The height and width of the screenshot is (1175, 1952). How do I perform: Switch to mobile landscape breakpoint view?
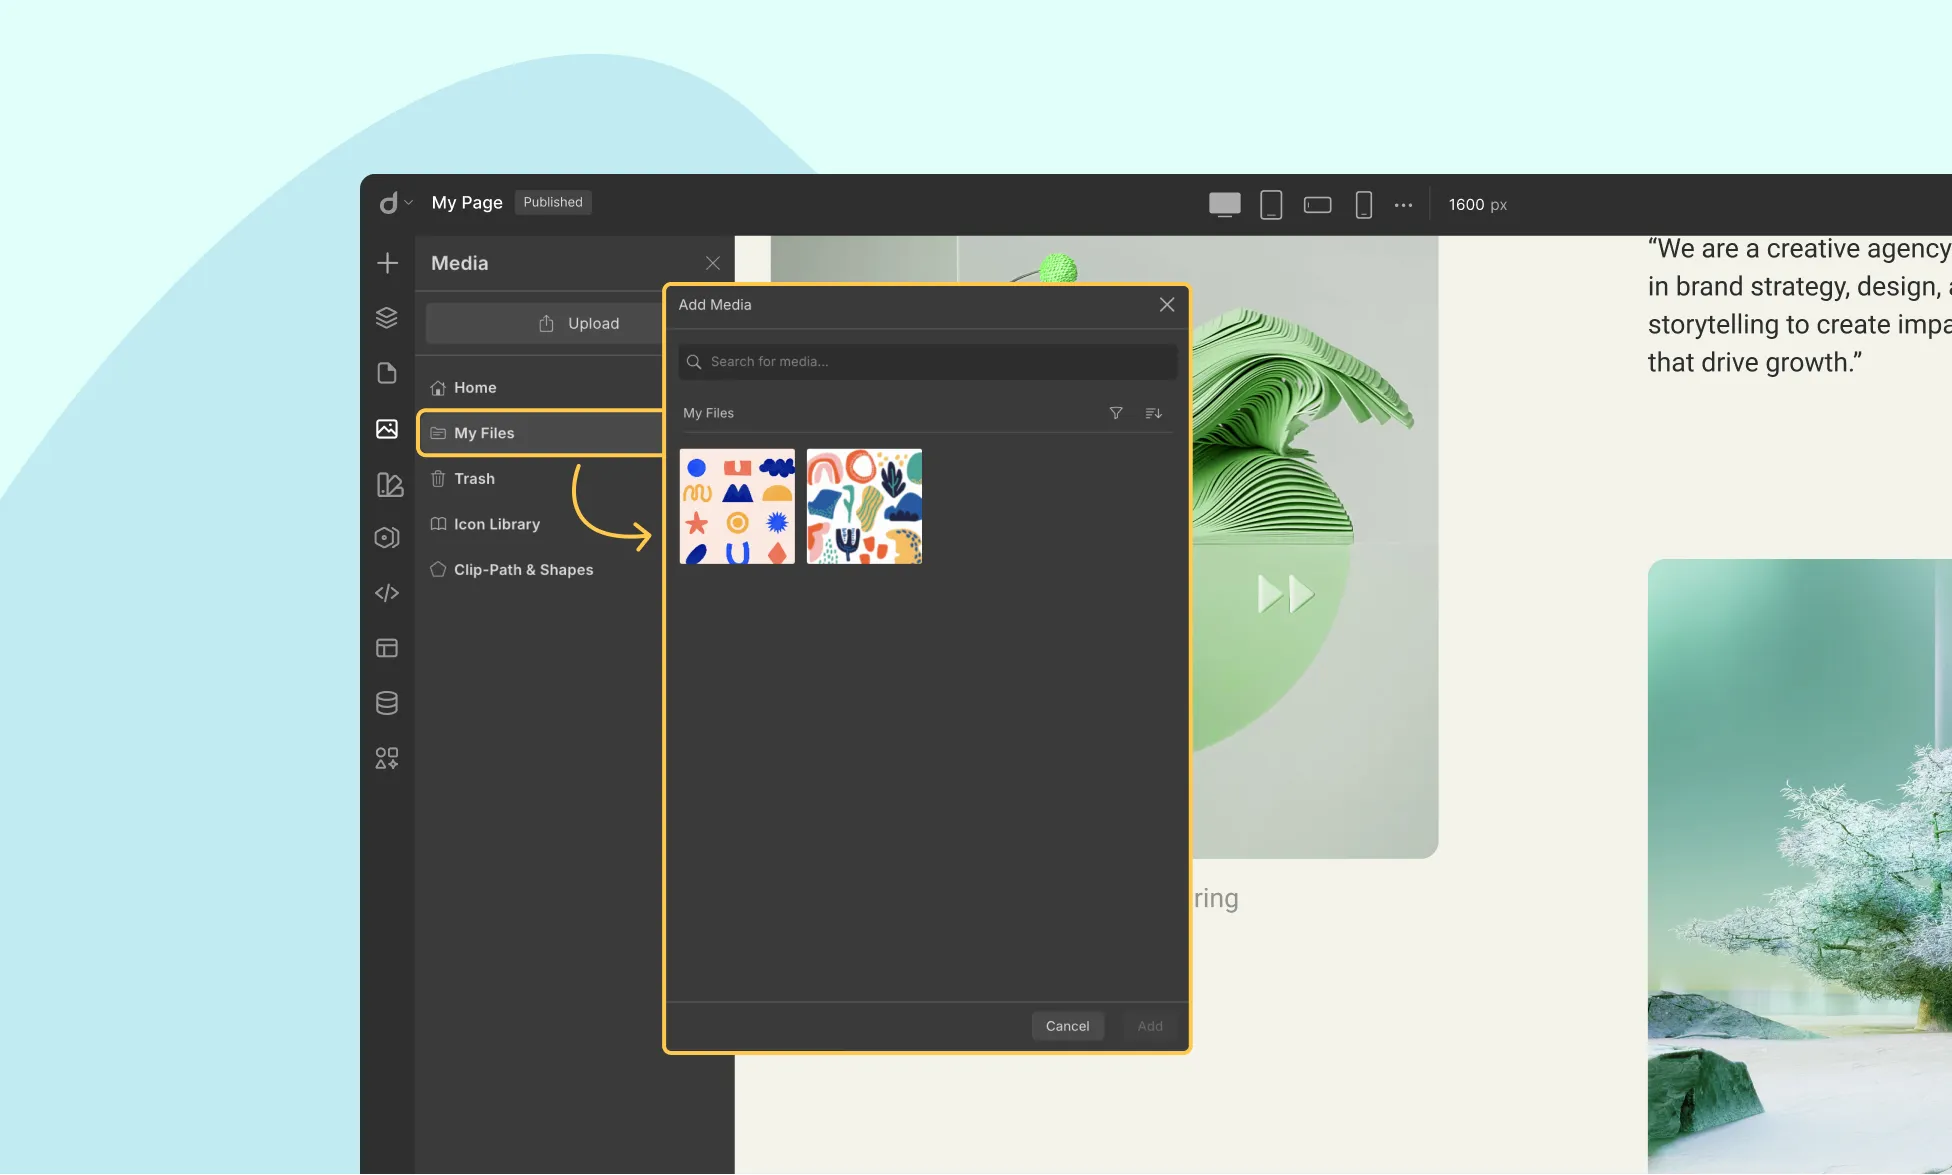[x=1318, y=204]
